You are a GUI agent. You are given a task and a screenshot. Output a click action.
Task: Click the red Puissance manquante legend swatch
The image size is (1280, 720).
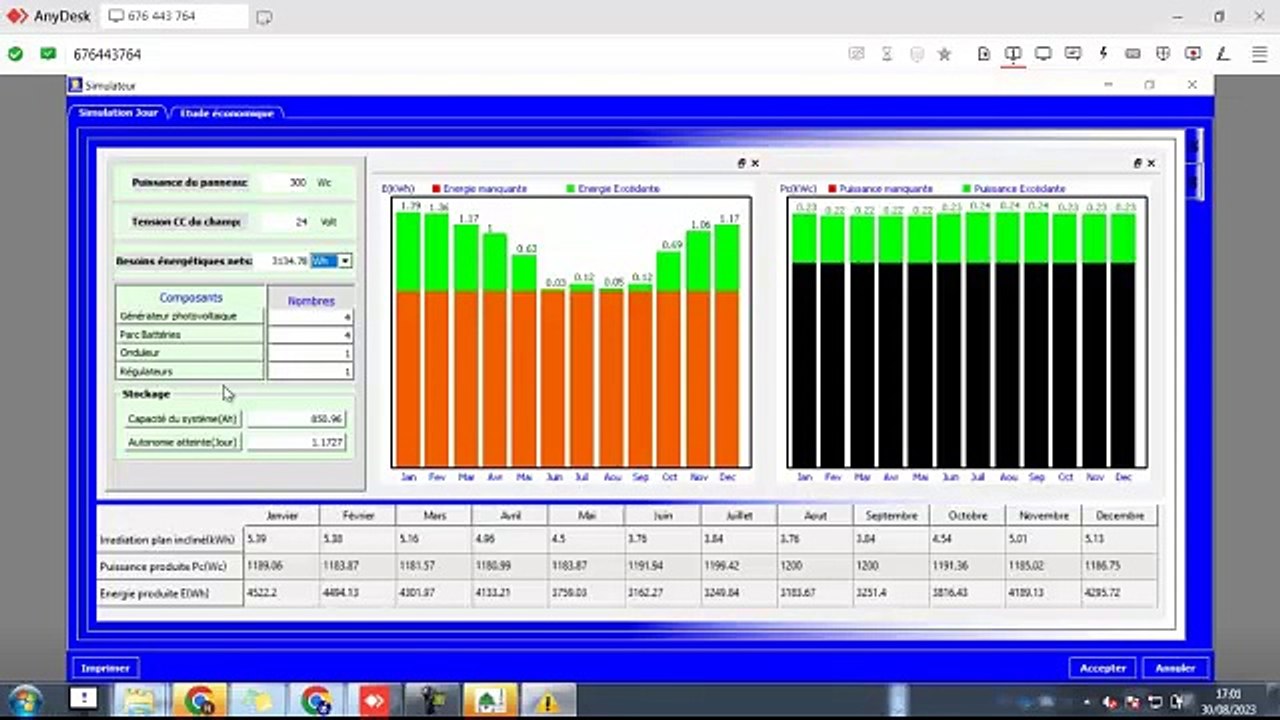click(833, 189)
